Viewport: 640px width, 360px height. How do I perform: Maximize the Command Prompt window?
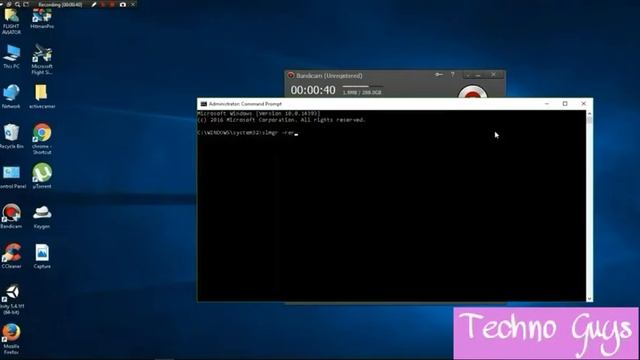coord(565,104)
